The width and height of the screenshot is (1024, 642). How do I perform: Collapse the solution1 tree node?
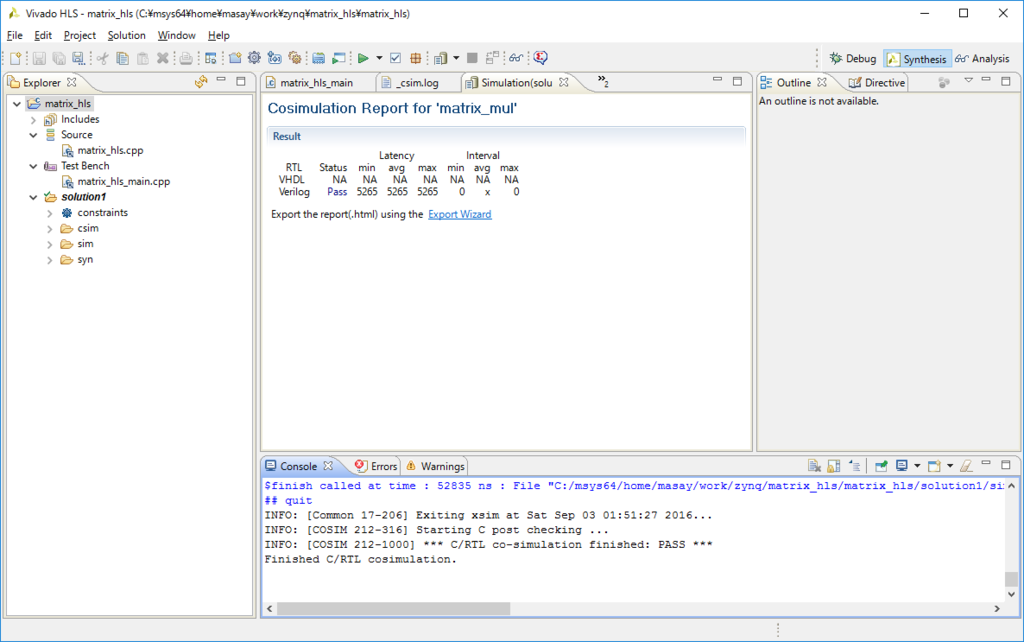point(33,197)
